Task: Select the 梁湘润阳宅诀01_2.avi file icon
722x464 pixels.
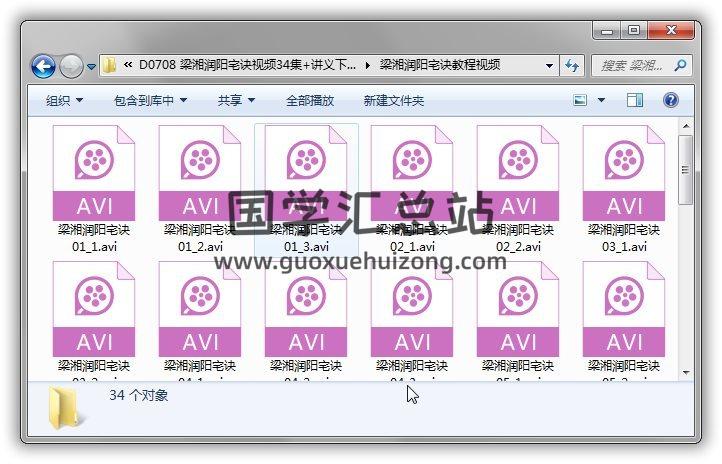Action: coord(200,173)
